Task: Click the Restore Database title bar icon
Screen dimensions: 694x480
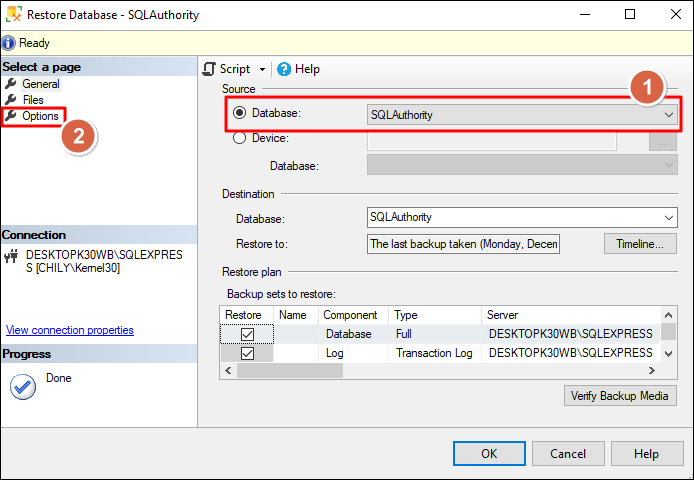Action: [13, 14]
